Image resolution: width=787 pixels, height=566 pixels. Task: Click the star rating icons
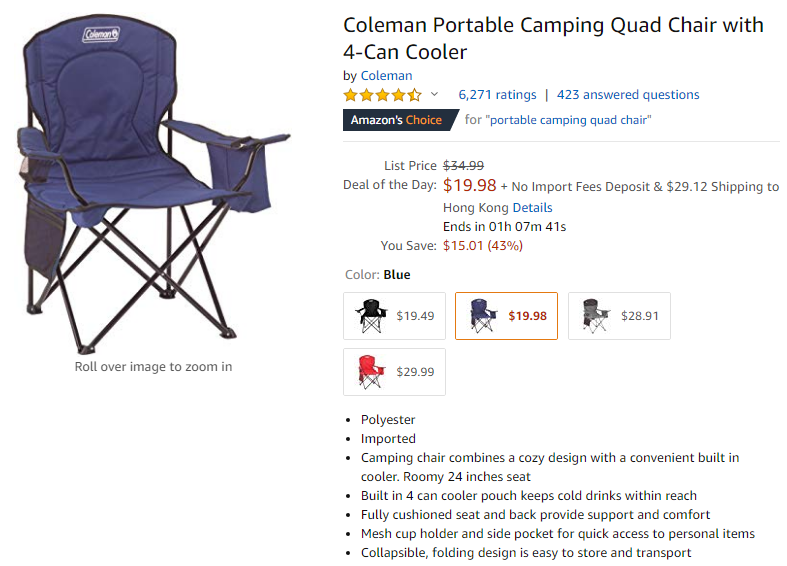[382, 95]
